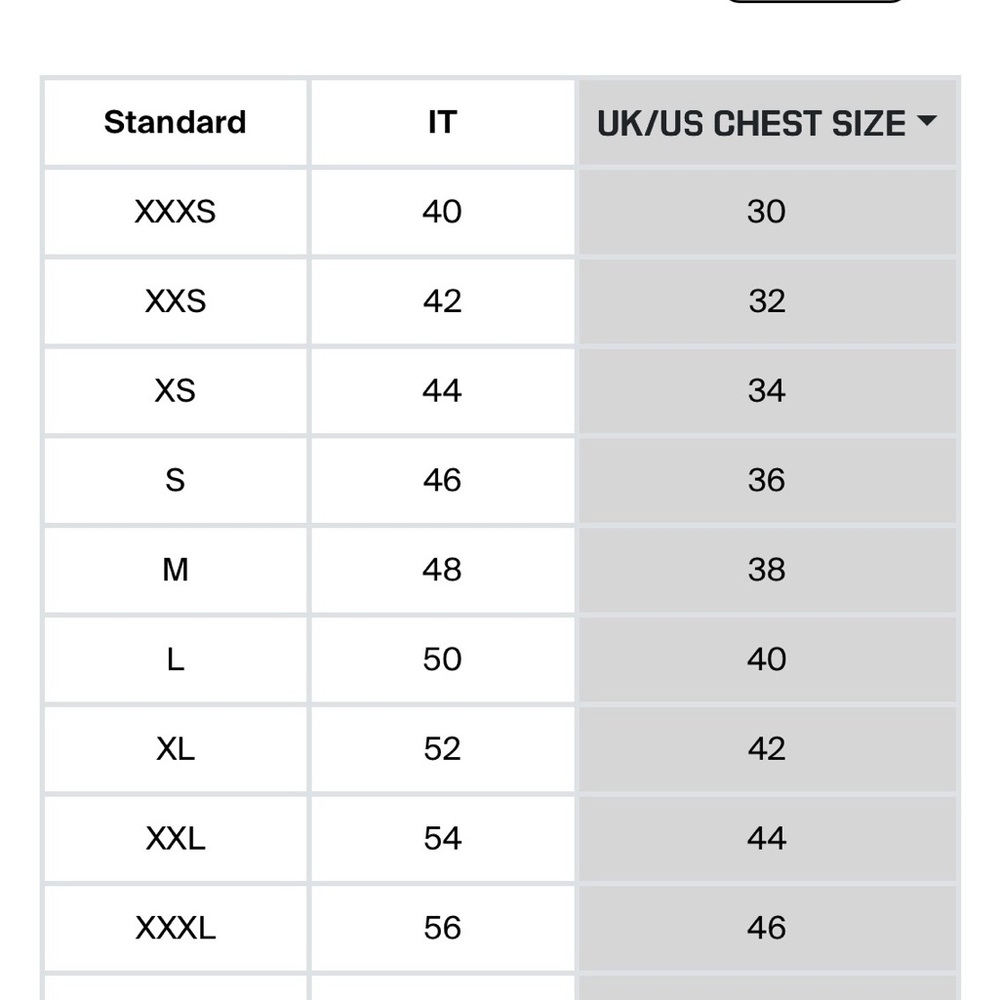Click IT size 50 cell
The image size is (1000, 1000).
(x=443, y=659)
